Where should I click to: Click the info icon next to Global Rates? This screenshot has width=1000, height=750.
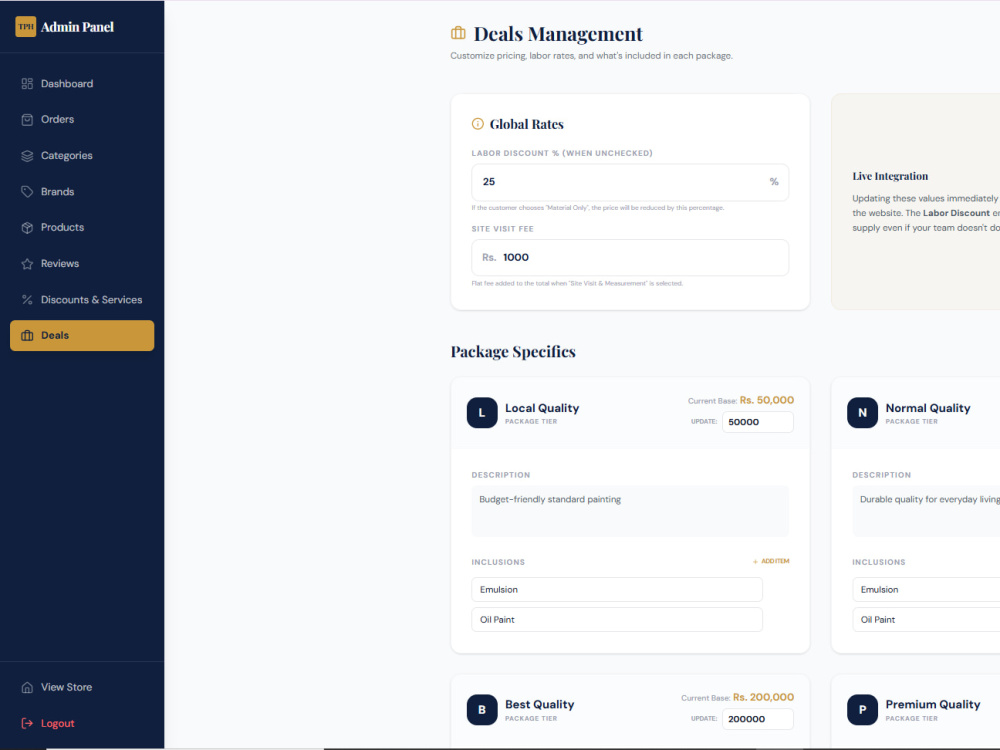point(477,124)
